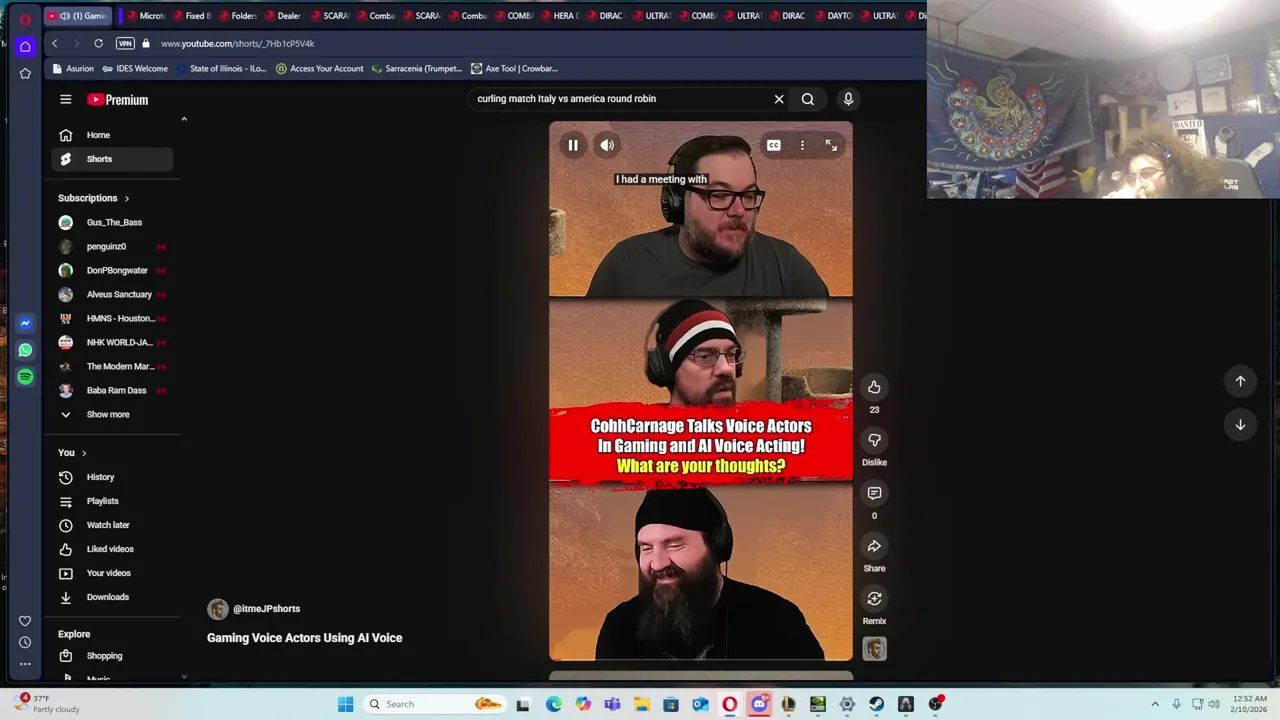This screenshot has height=720, width=1280.
Task: Toggle closed captions (CC) on the Short
Action: [773, 145]
